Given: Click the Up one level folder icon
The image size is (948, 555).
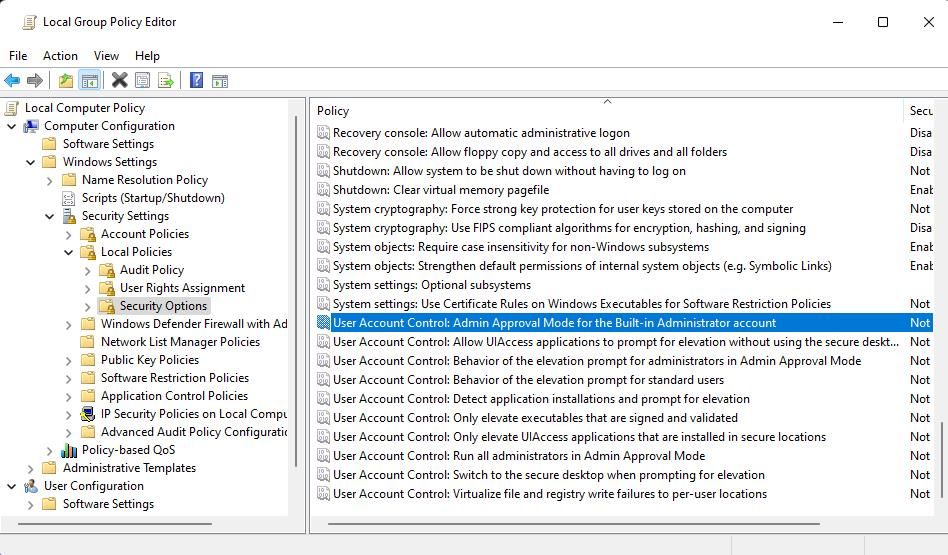Looking at the screenshot, I should (x=65, y=81).
